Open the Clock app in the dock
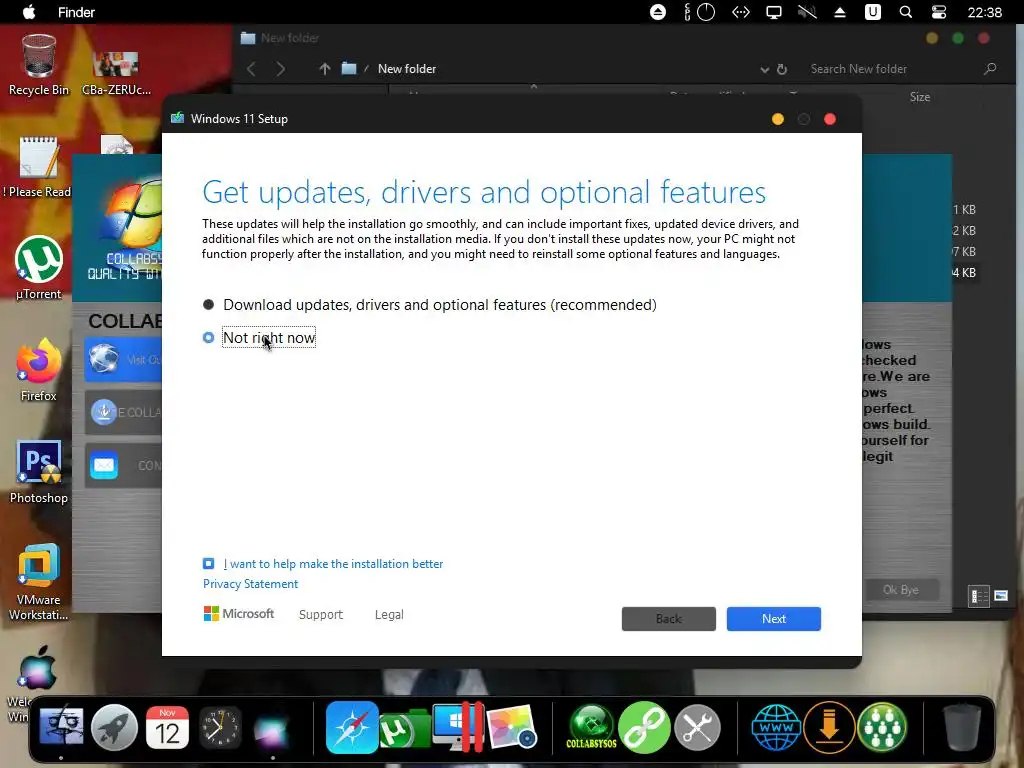1024x768 pixels. click(220, 727)
